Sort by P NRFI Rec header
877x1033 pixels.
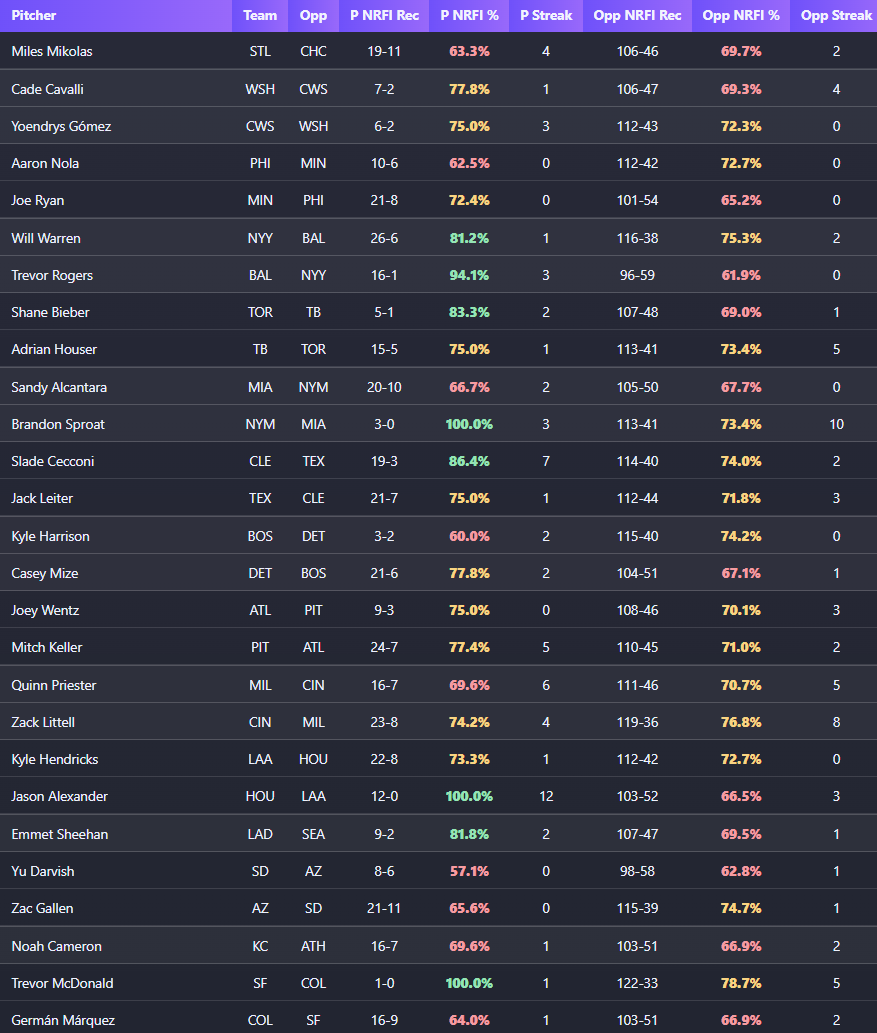tap(384, 15)
